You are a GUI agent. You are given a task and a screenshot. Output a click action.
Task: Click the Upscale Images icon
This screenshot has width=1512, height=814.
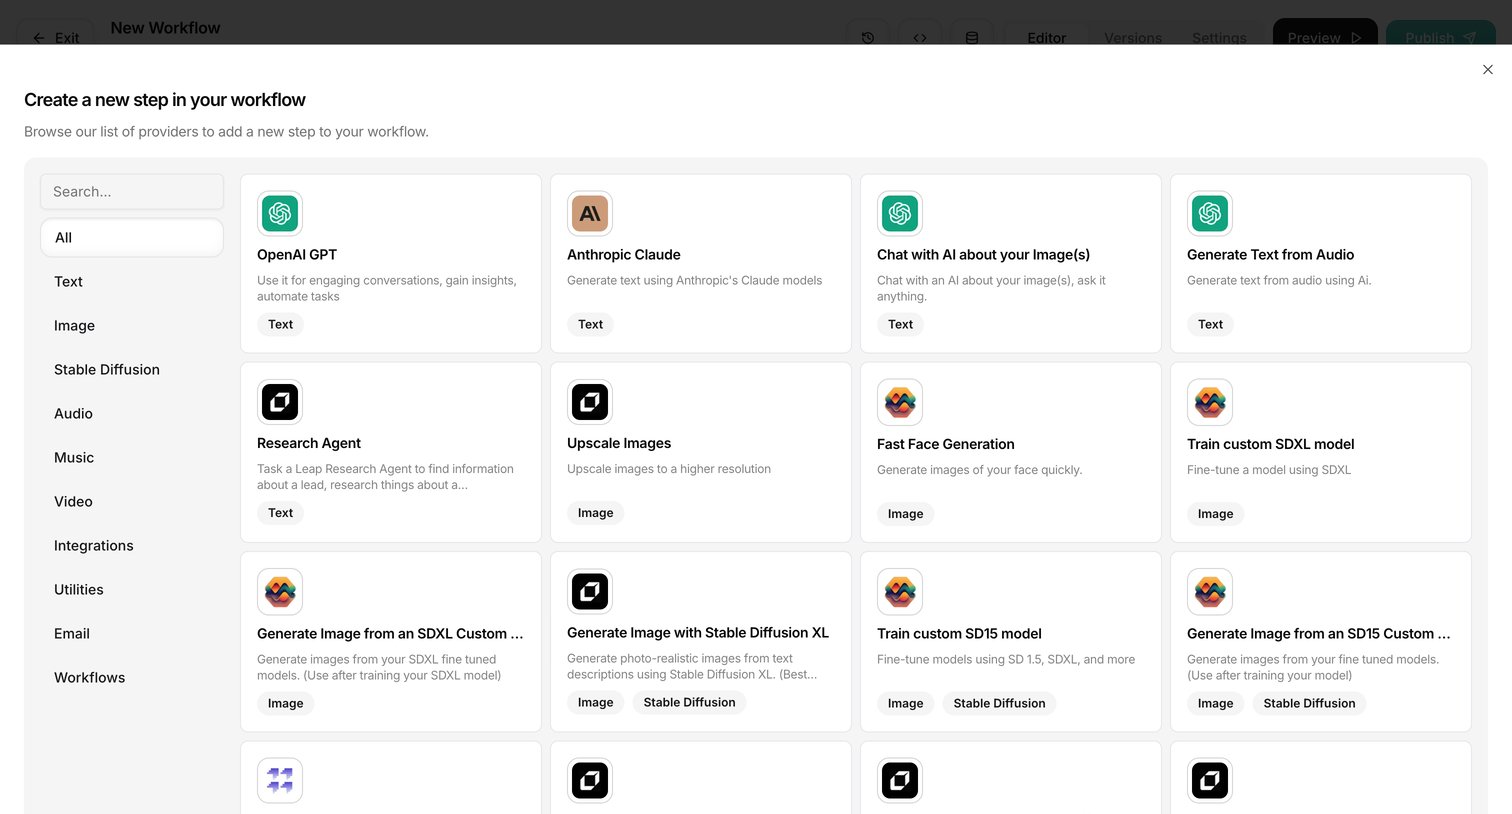click(x=590, y=402)
